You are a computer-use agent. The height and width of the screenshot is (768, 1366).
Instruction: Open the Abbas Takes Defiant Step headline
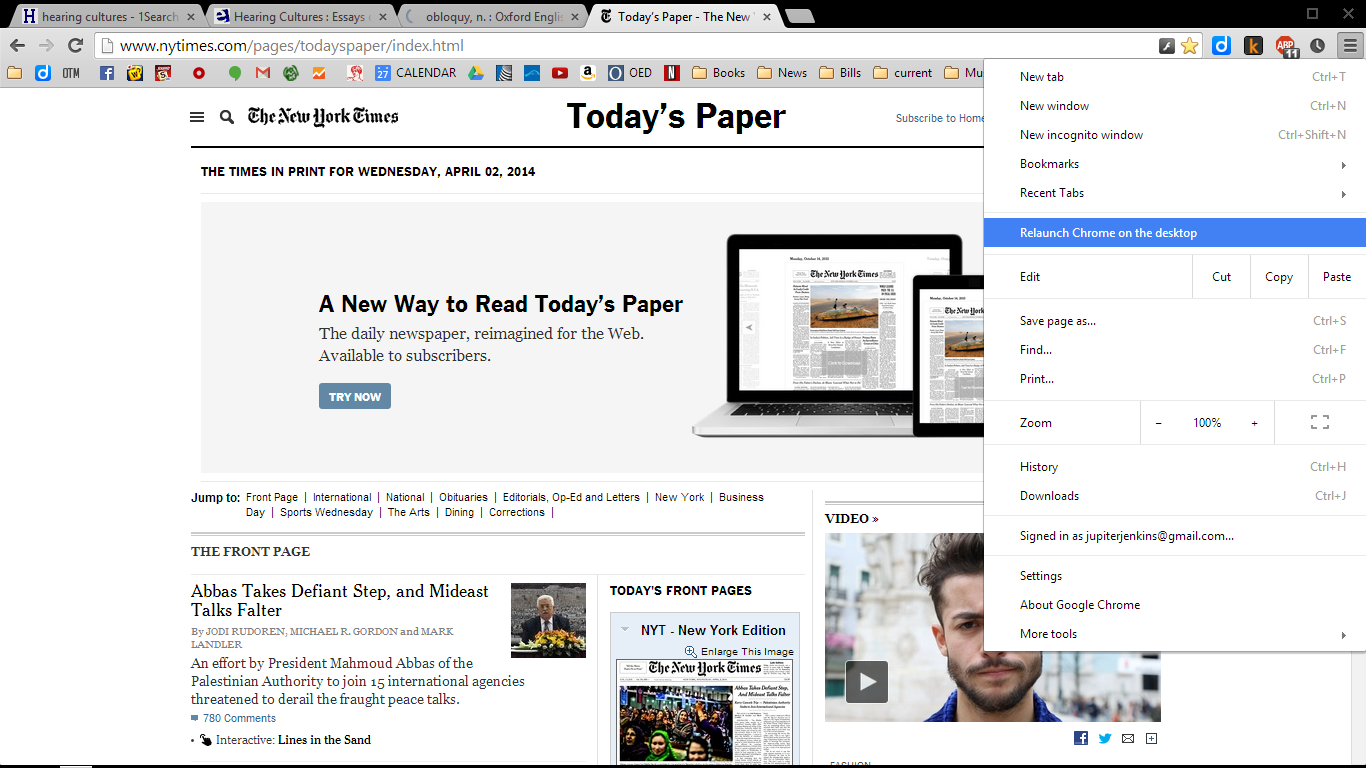coord(340,600)
